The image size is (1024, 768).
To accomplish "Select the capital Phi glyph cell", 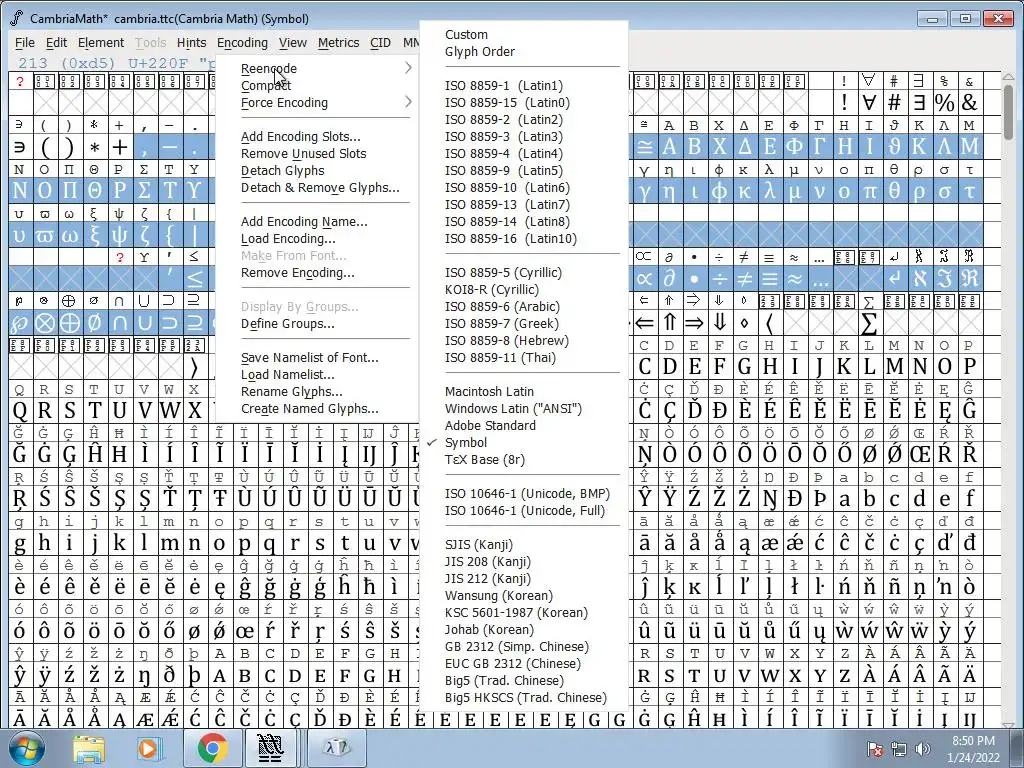I will pos(794,146).
